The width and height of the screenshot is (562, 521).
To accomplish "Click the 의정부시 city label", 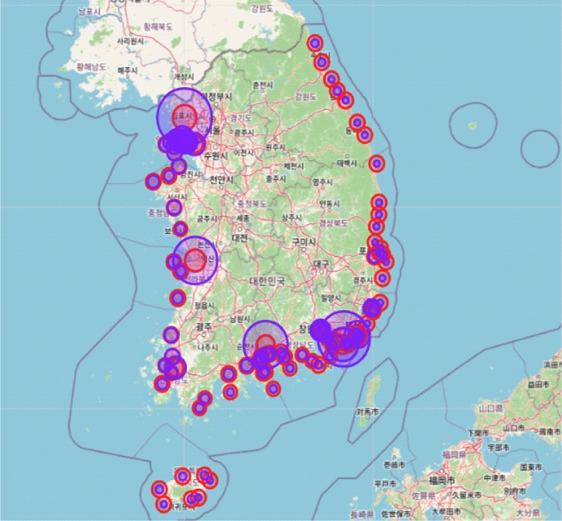I will [x=217, y=96].
